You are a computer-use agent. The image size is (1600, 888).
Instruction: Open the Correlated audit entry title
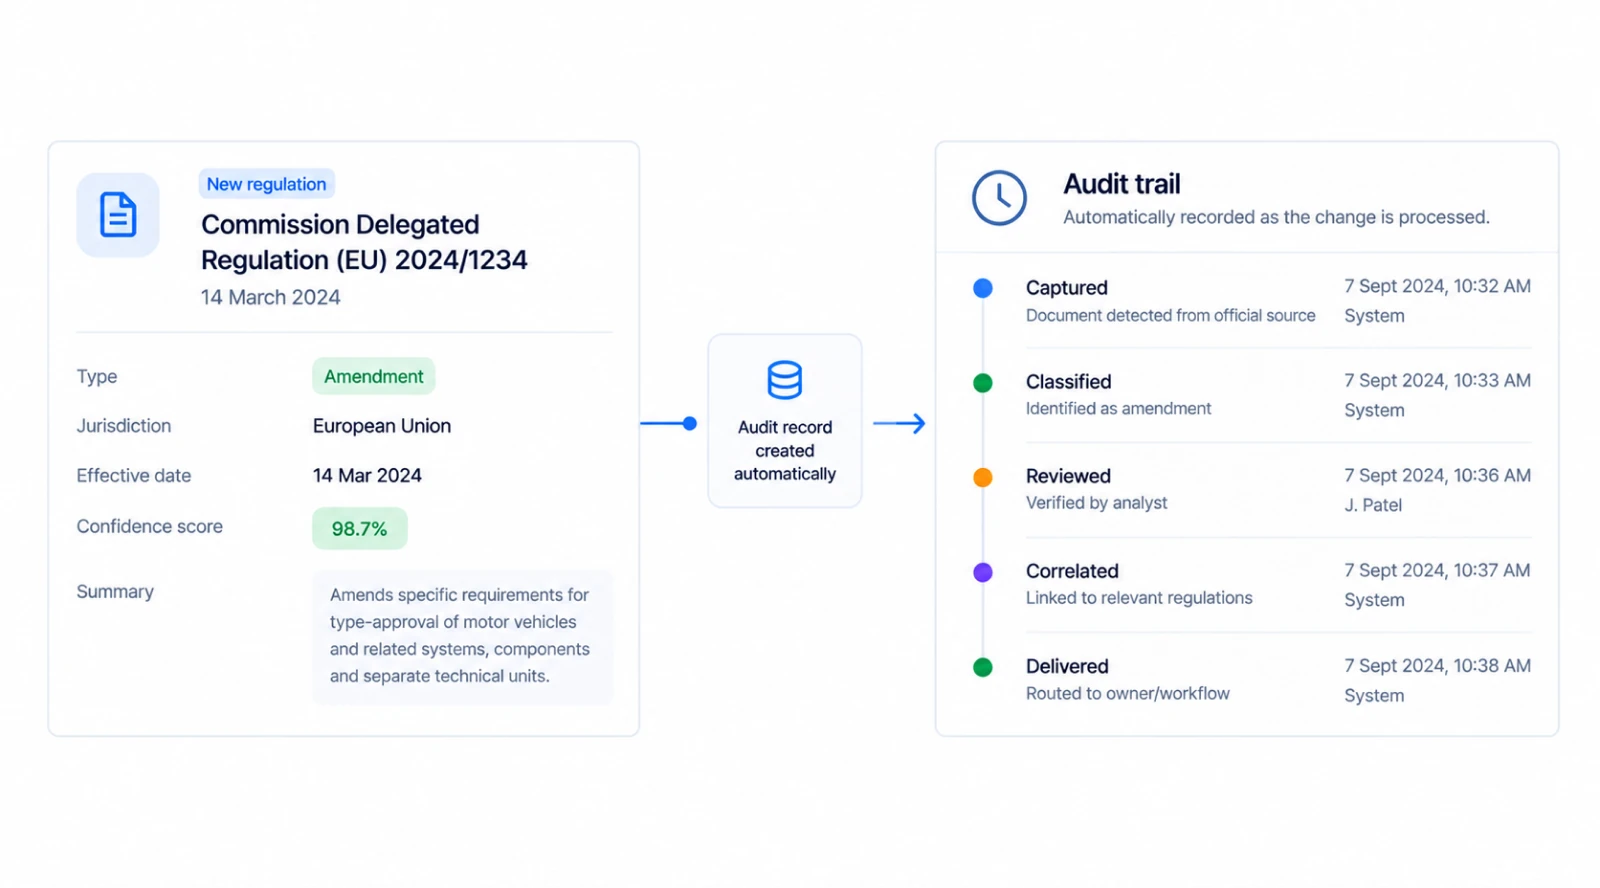point(1072,571)
